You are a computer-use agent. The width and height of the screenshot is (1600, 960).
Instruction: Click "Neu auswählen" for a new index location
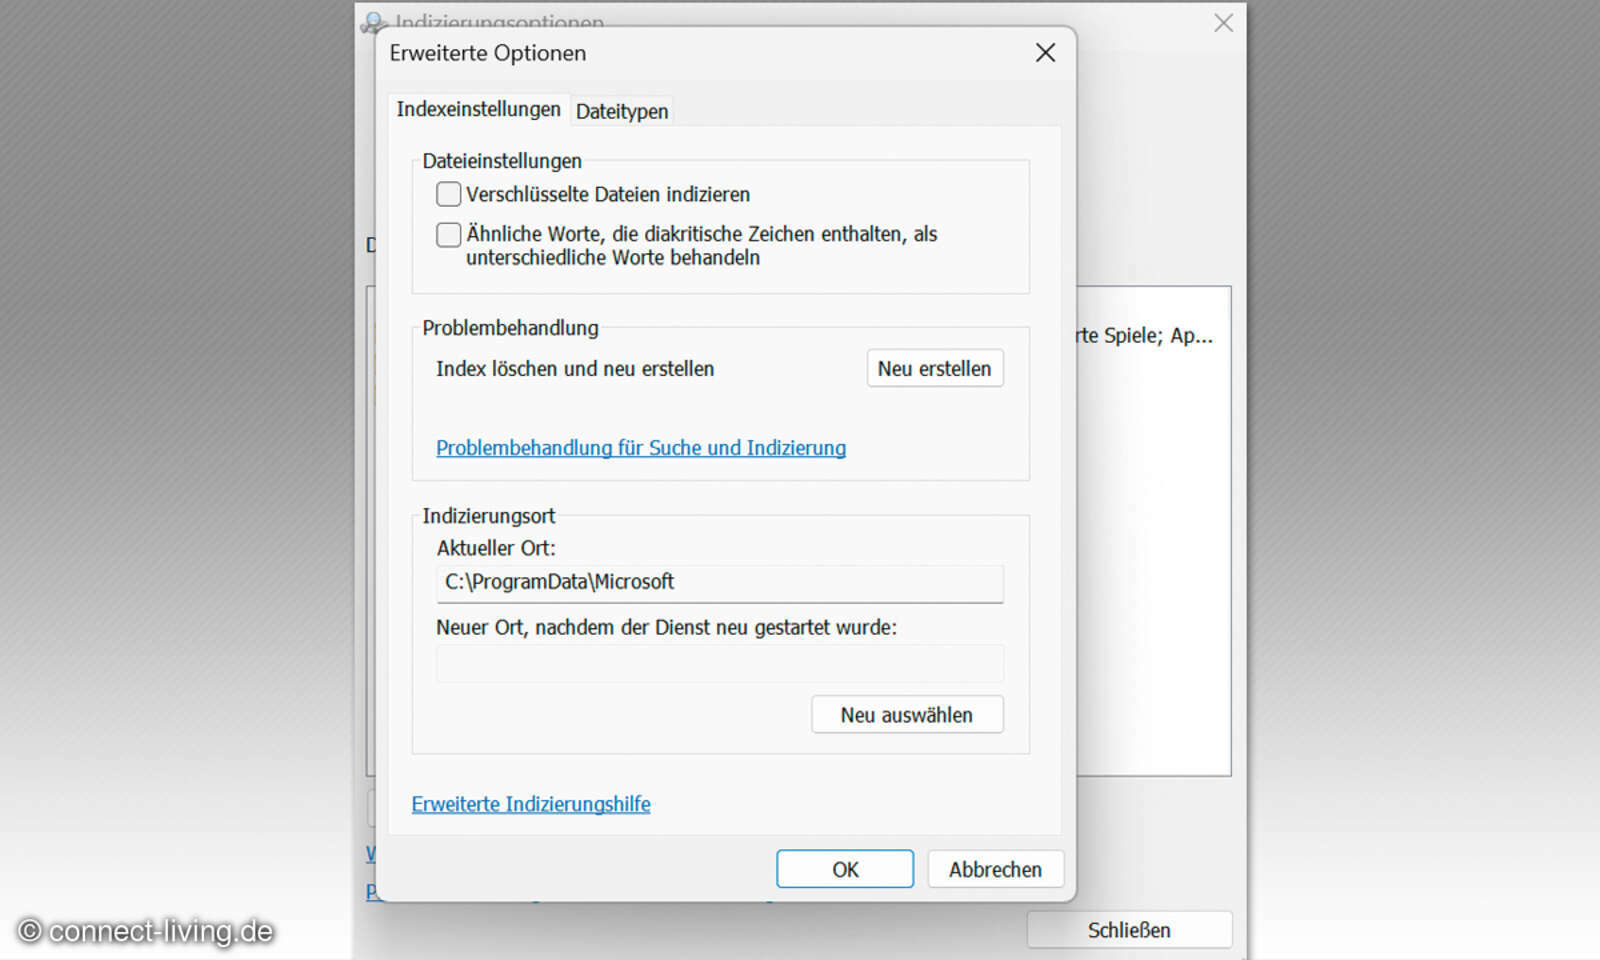coord(906,714)
